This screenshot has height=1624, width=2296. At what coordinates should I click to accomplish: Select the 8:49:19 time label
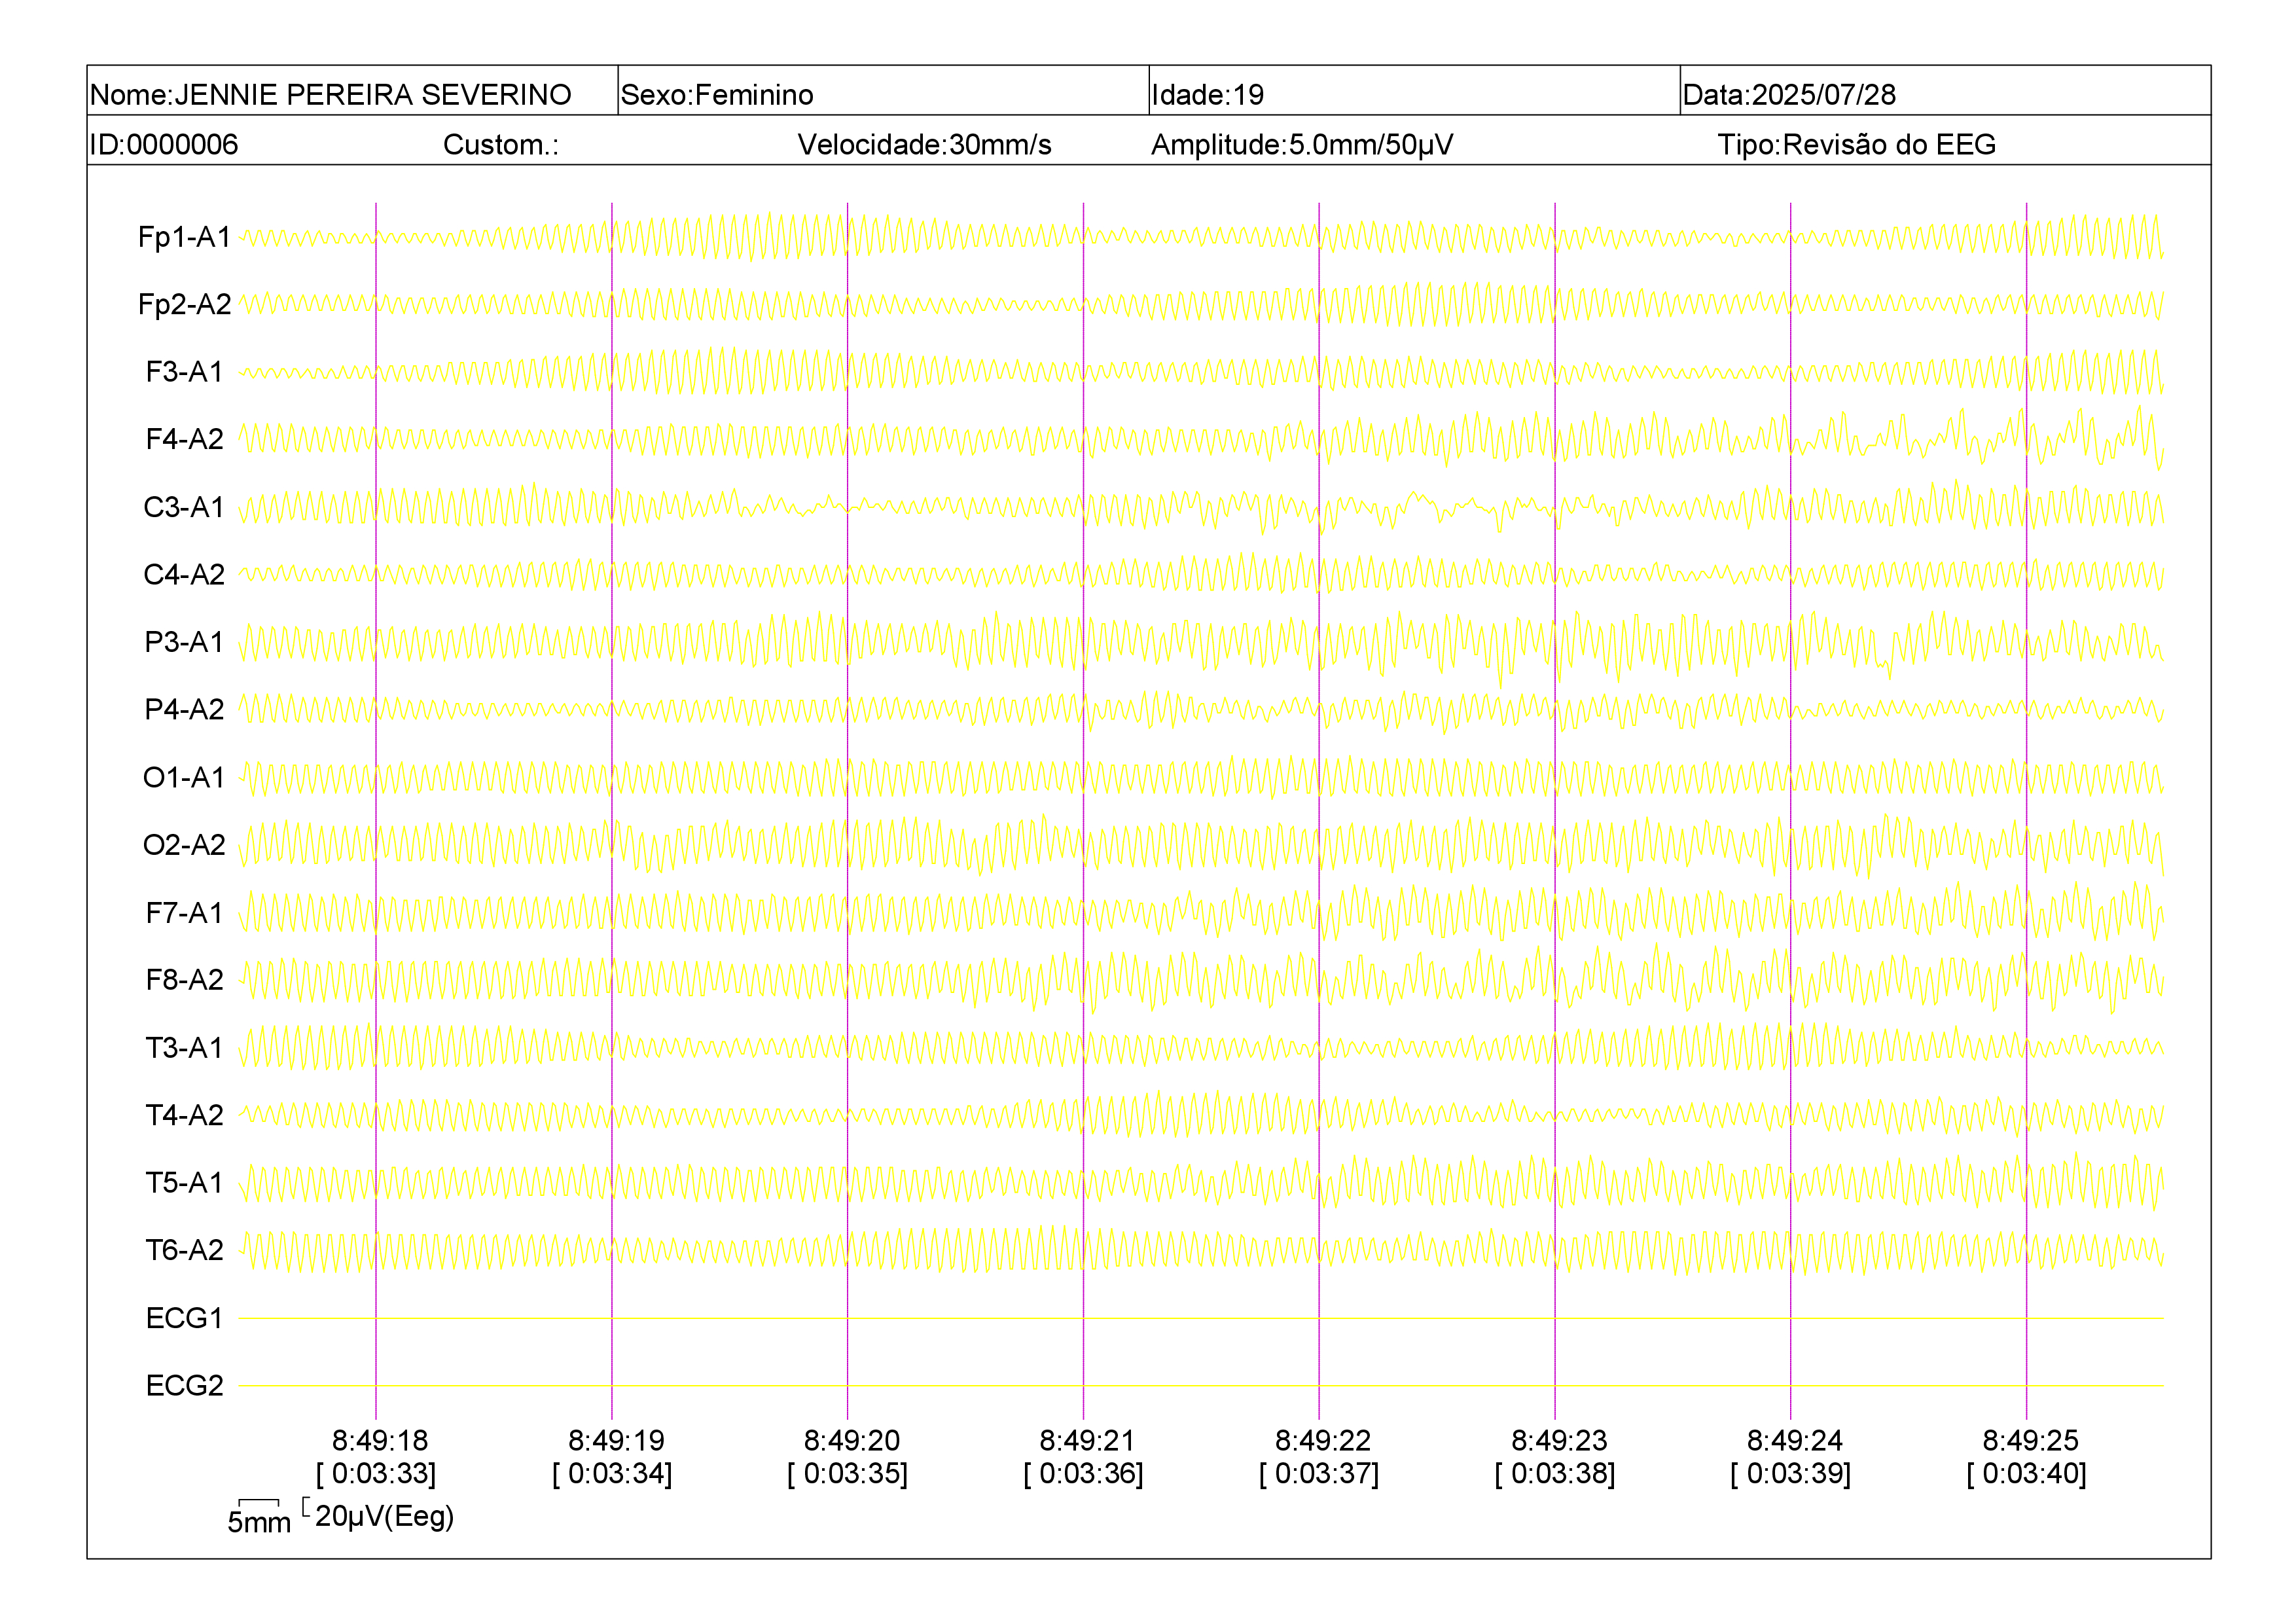[616, 1441]
